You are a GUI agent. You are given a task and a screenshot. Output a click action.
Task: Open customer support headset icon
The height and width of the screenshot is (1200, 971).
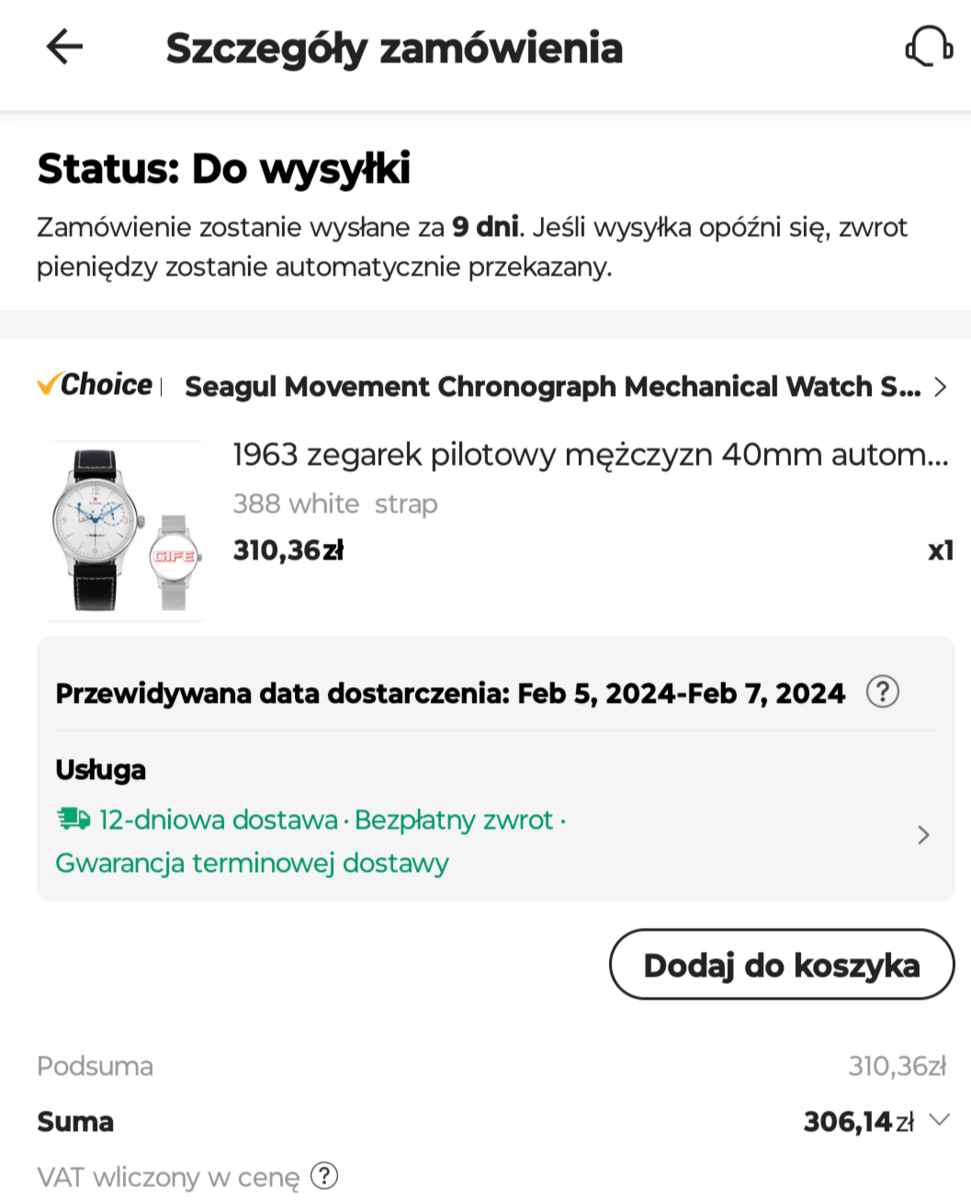(x=928, y=47)
